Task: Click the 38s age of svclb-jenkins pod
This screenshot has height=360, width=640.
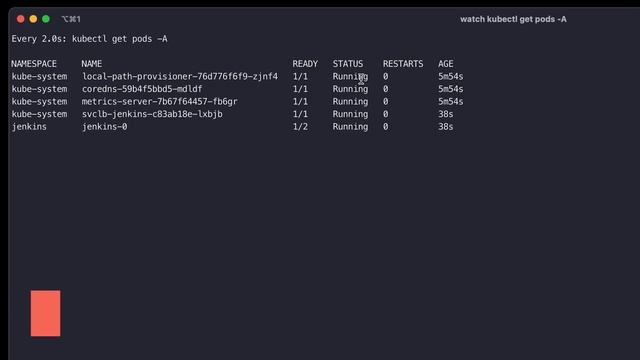Action: (x=446, y=114)
